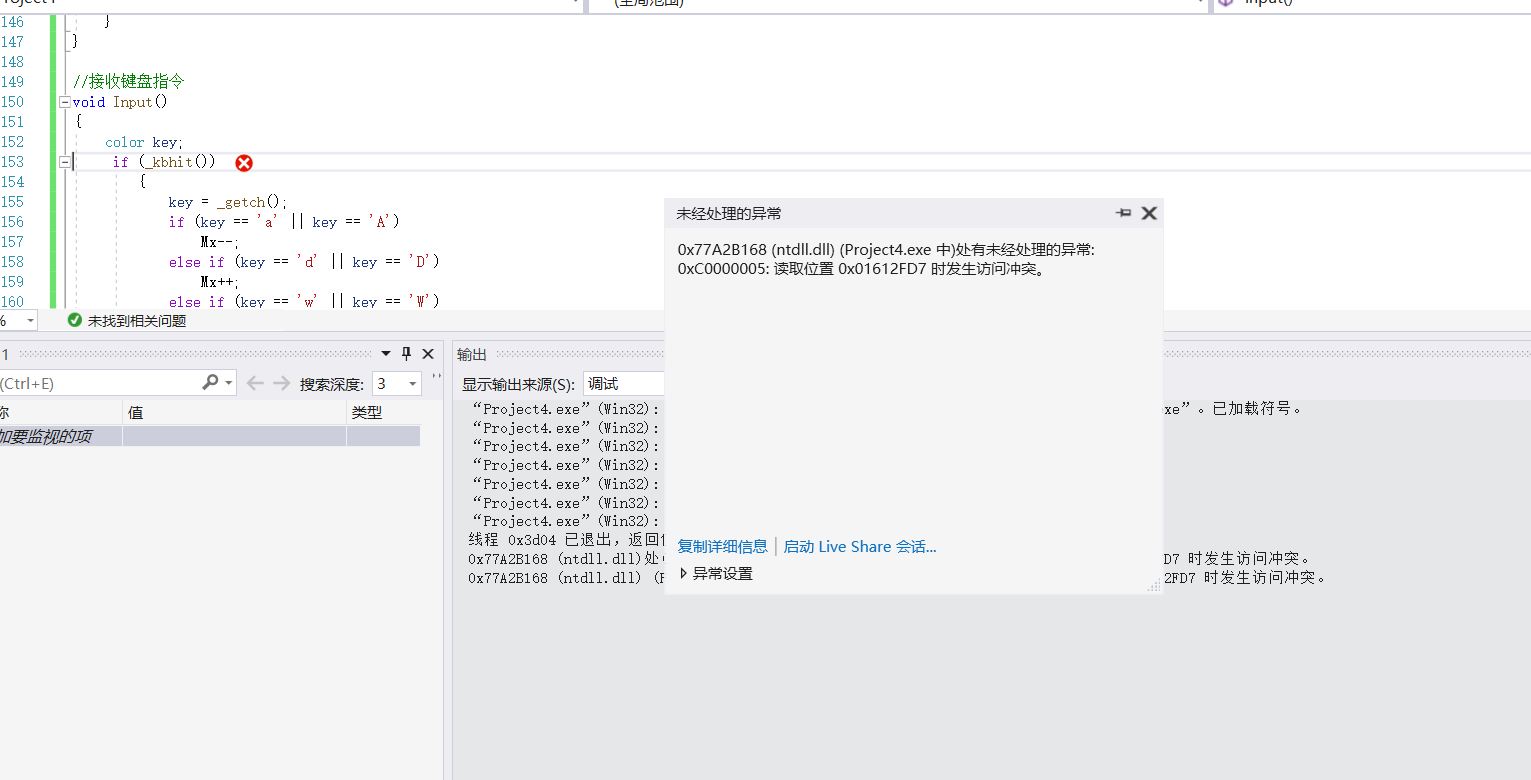Start a Live Share session link
Viewport: 1531px width, 780px height.
859,546
